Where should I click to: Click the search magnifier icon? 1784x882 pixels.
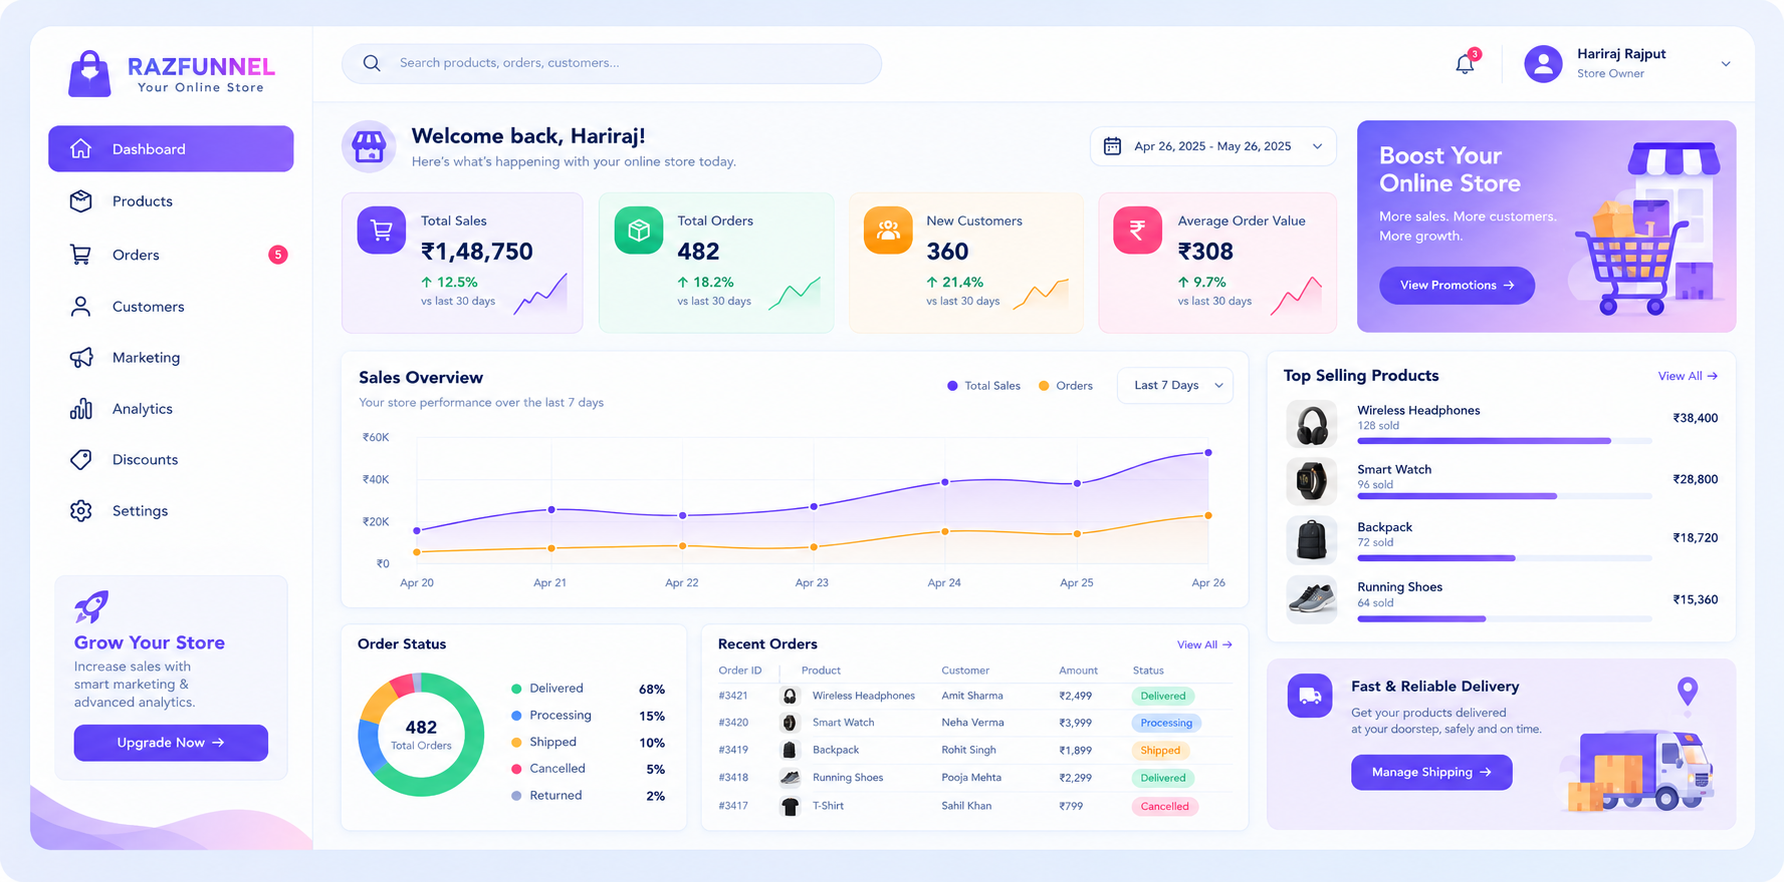click(x=372, y=63)
